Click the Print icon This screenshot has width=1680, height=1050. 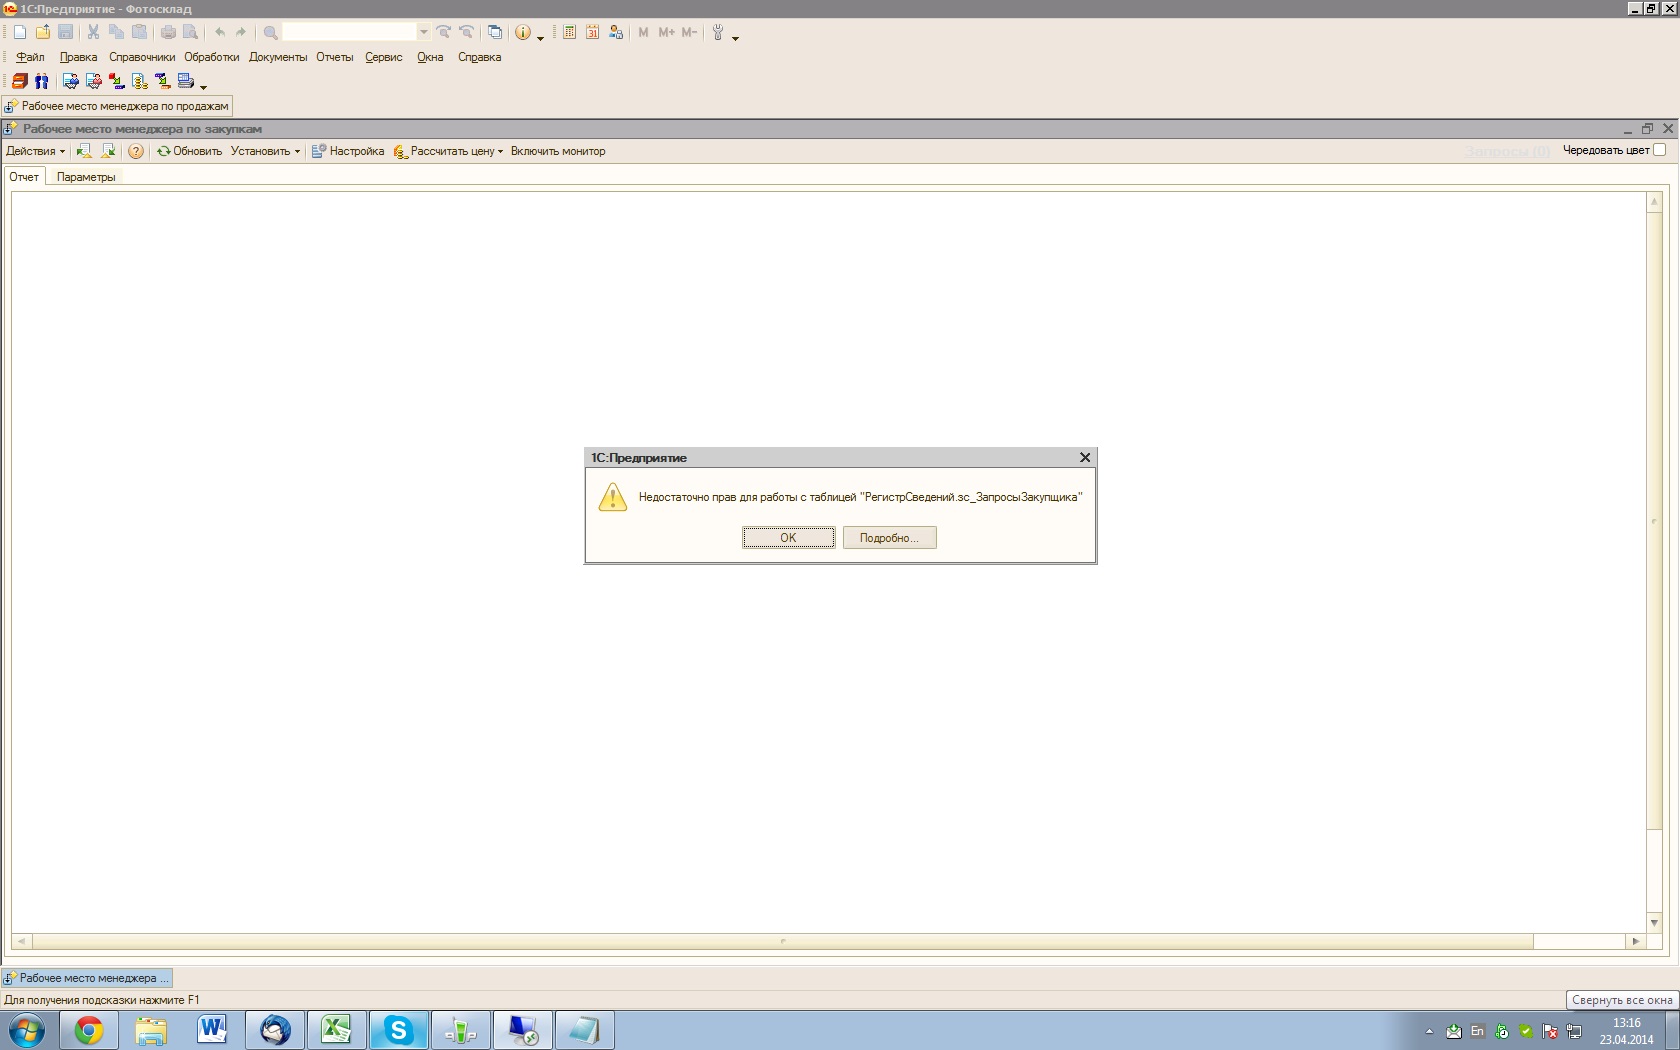tap(168, 33)
